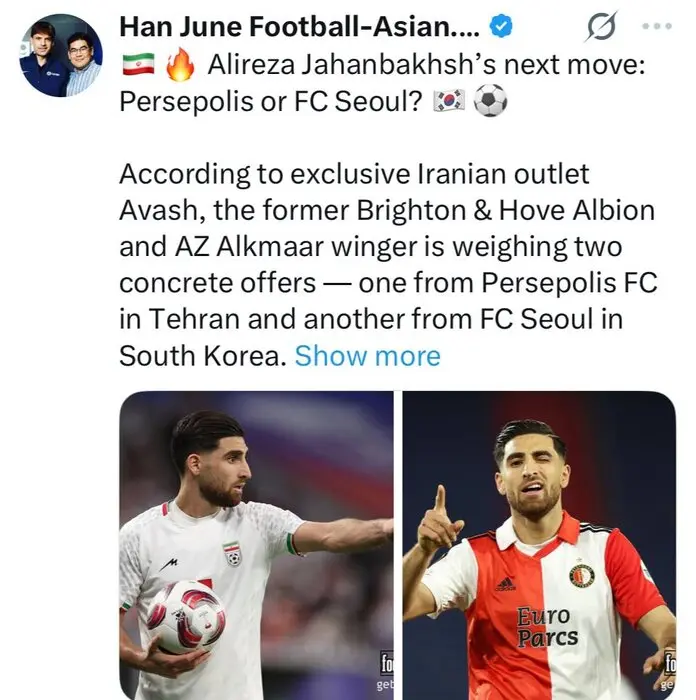Click the Han June Football-Asian account name
Image resolution: width=696 pixels, height=700 pixels.
pyautogui.click(x=300, y=27)
